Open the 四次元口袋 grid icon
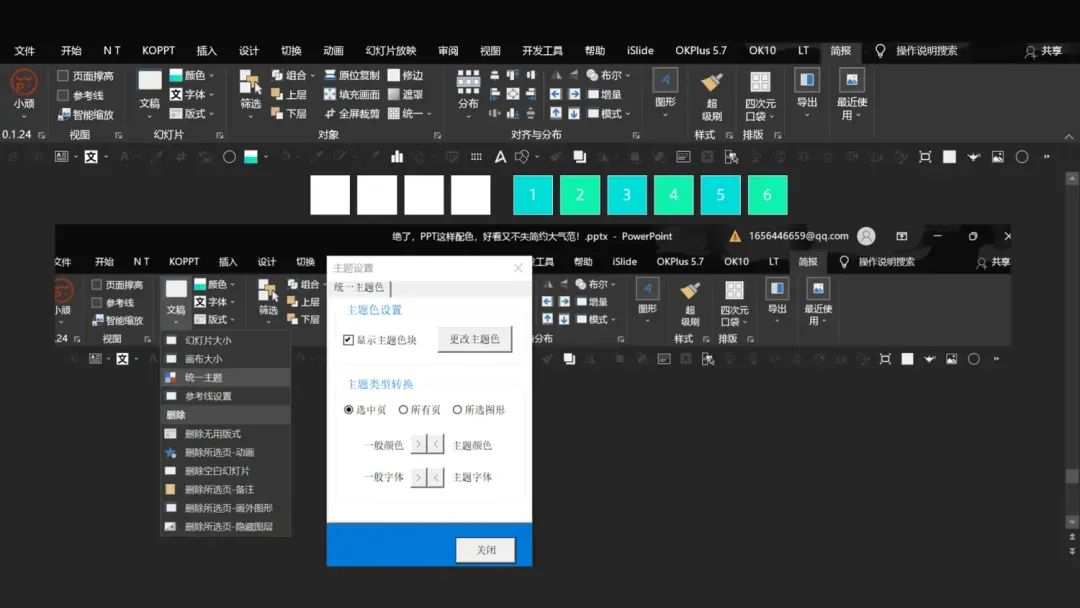1080x608 pixels. coord(760,82)
